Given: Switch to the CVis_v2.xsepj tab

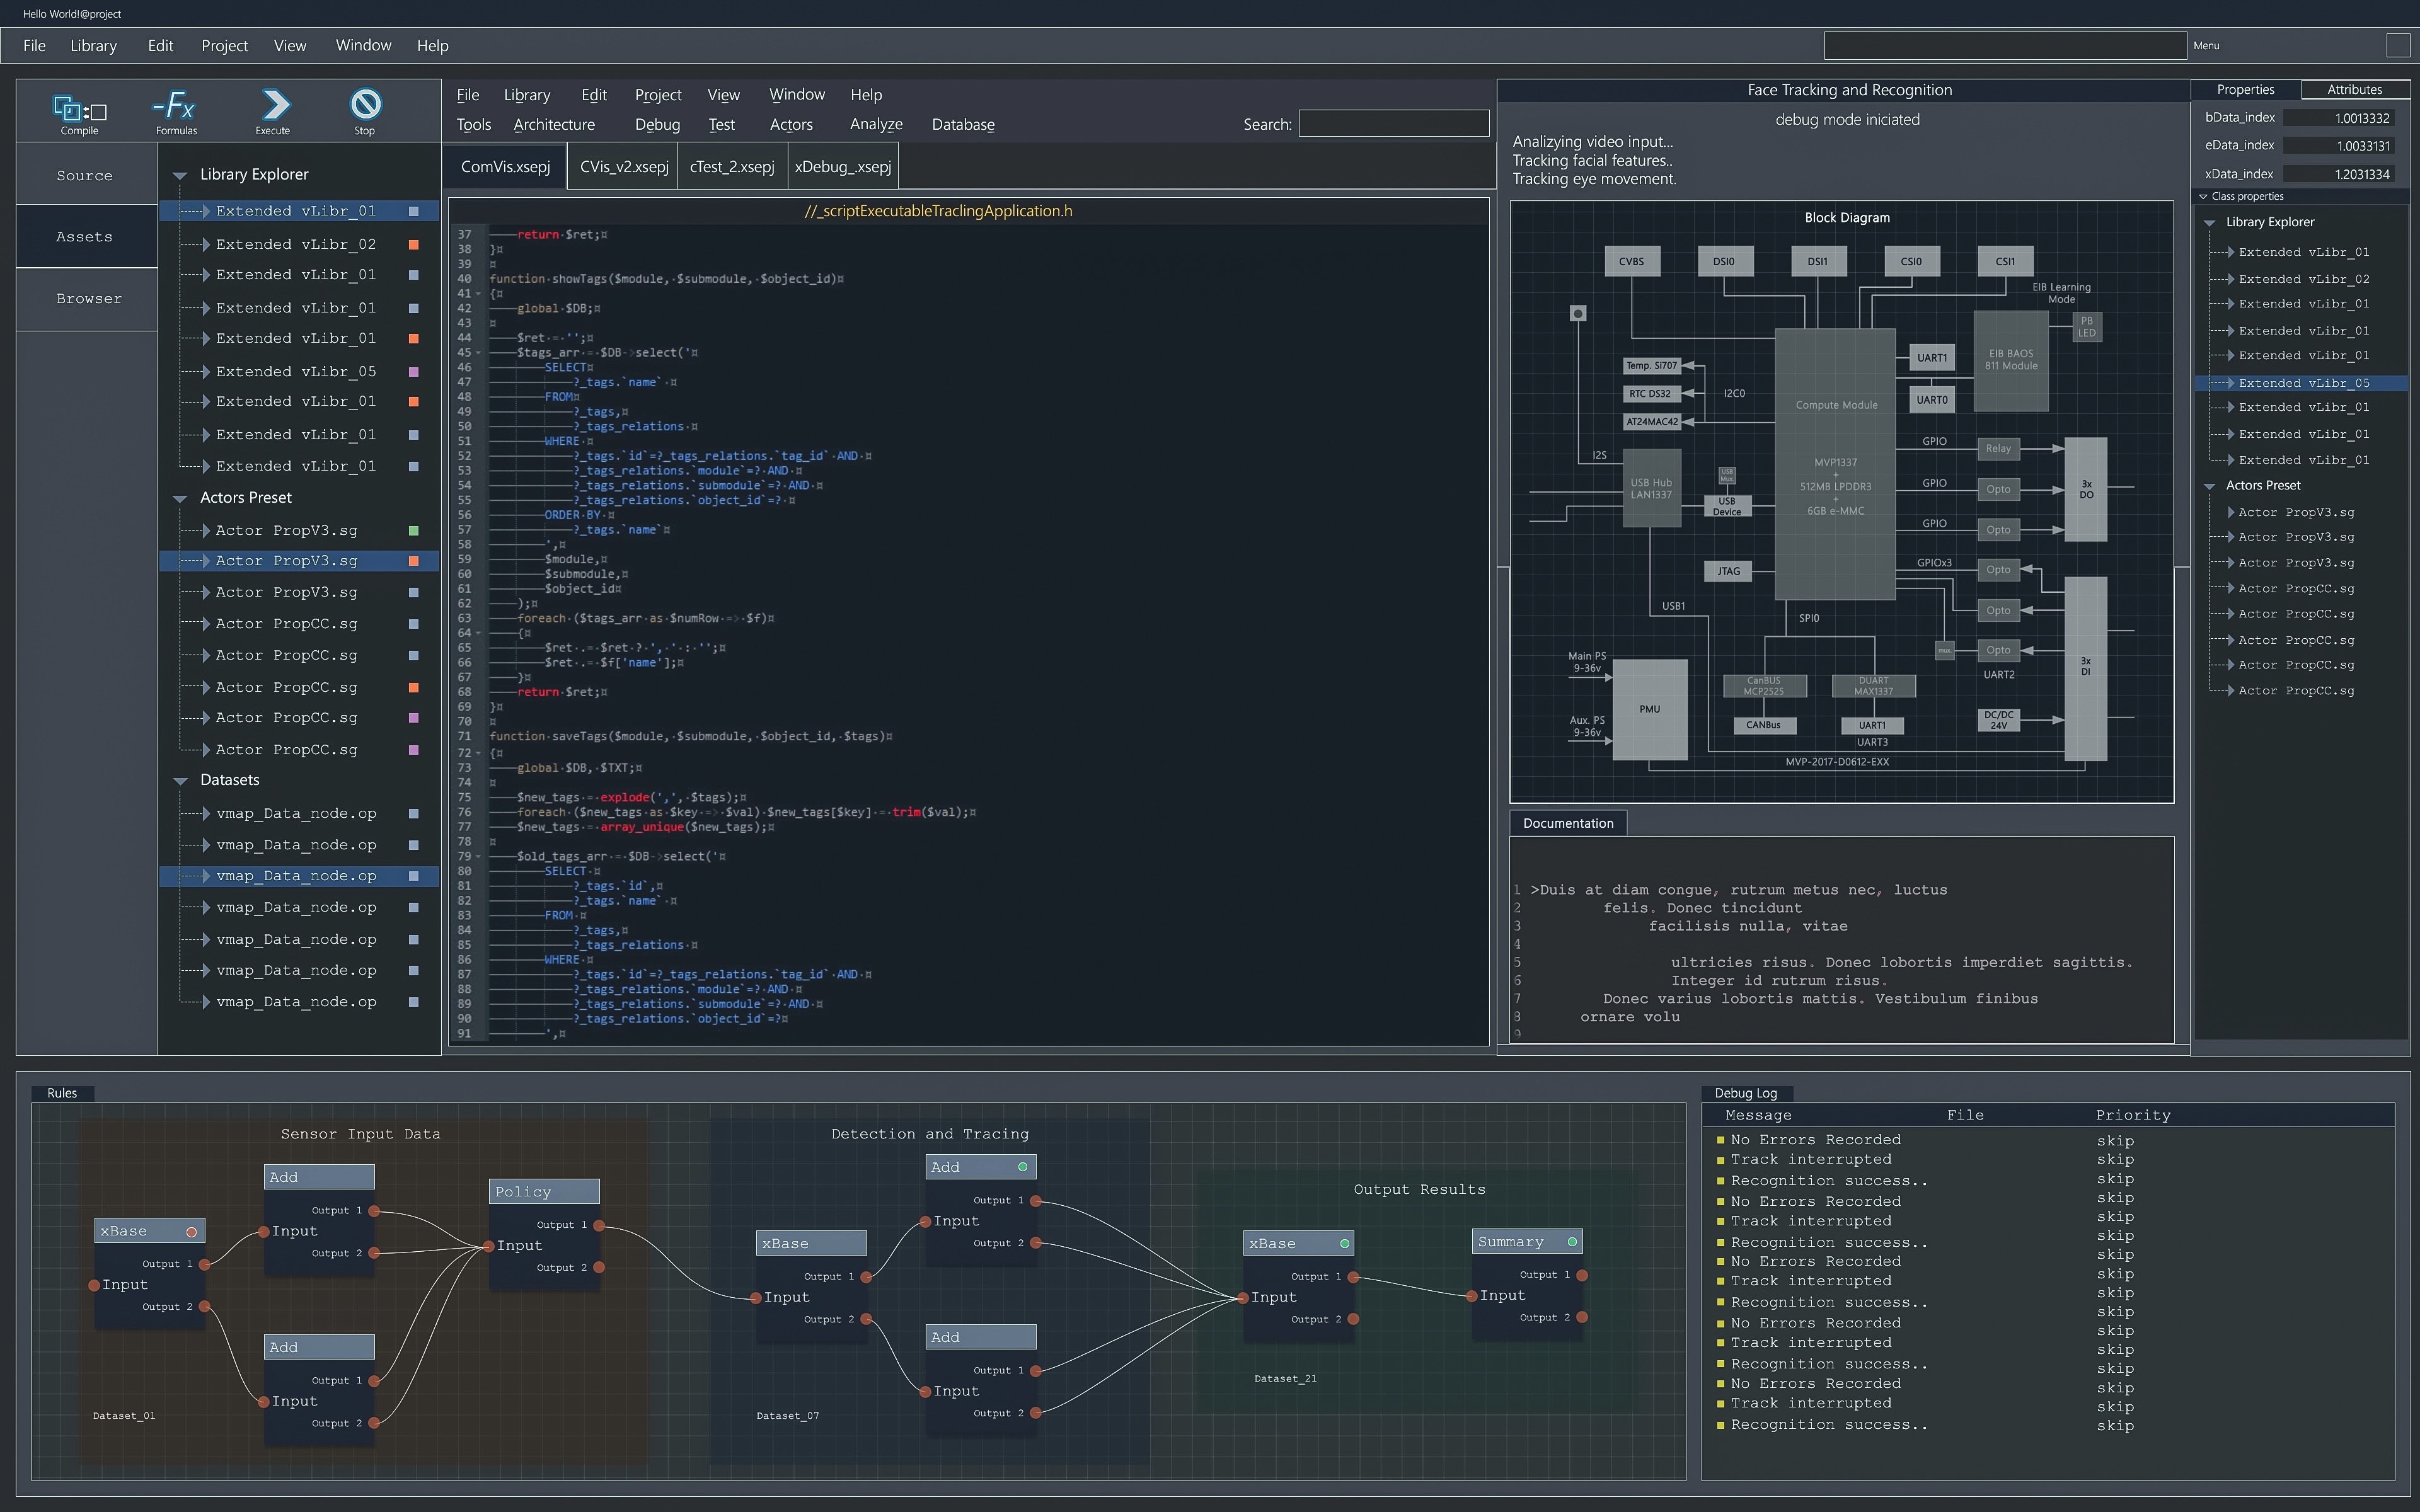Looking at the screenshot, I should coord(624,167).
